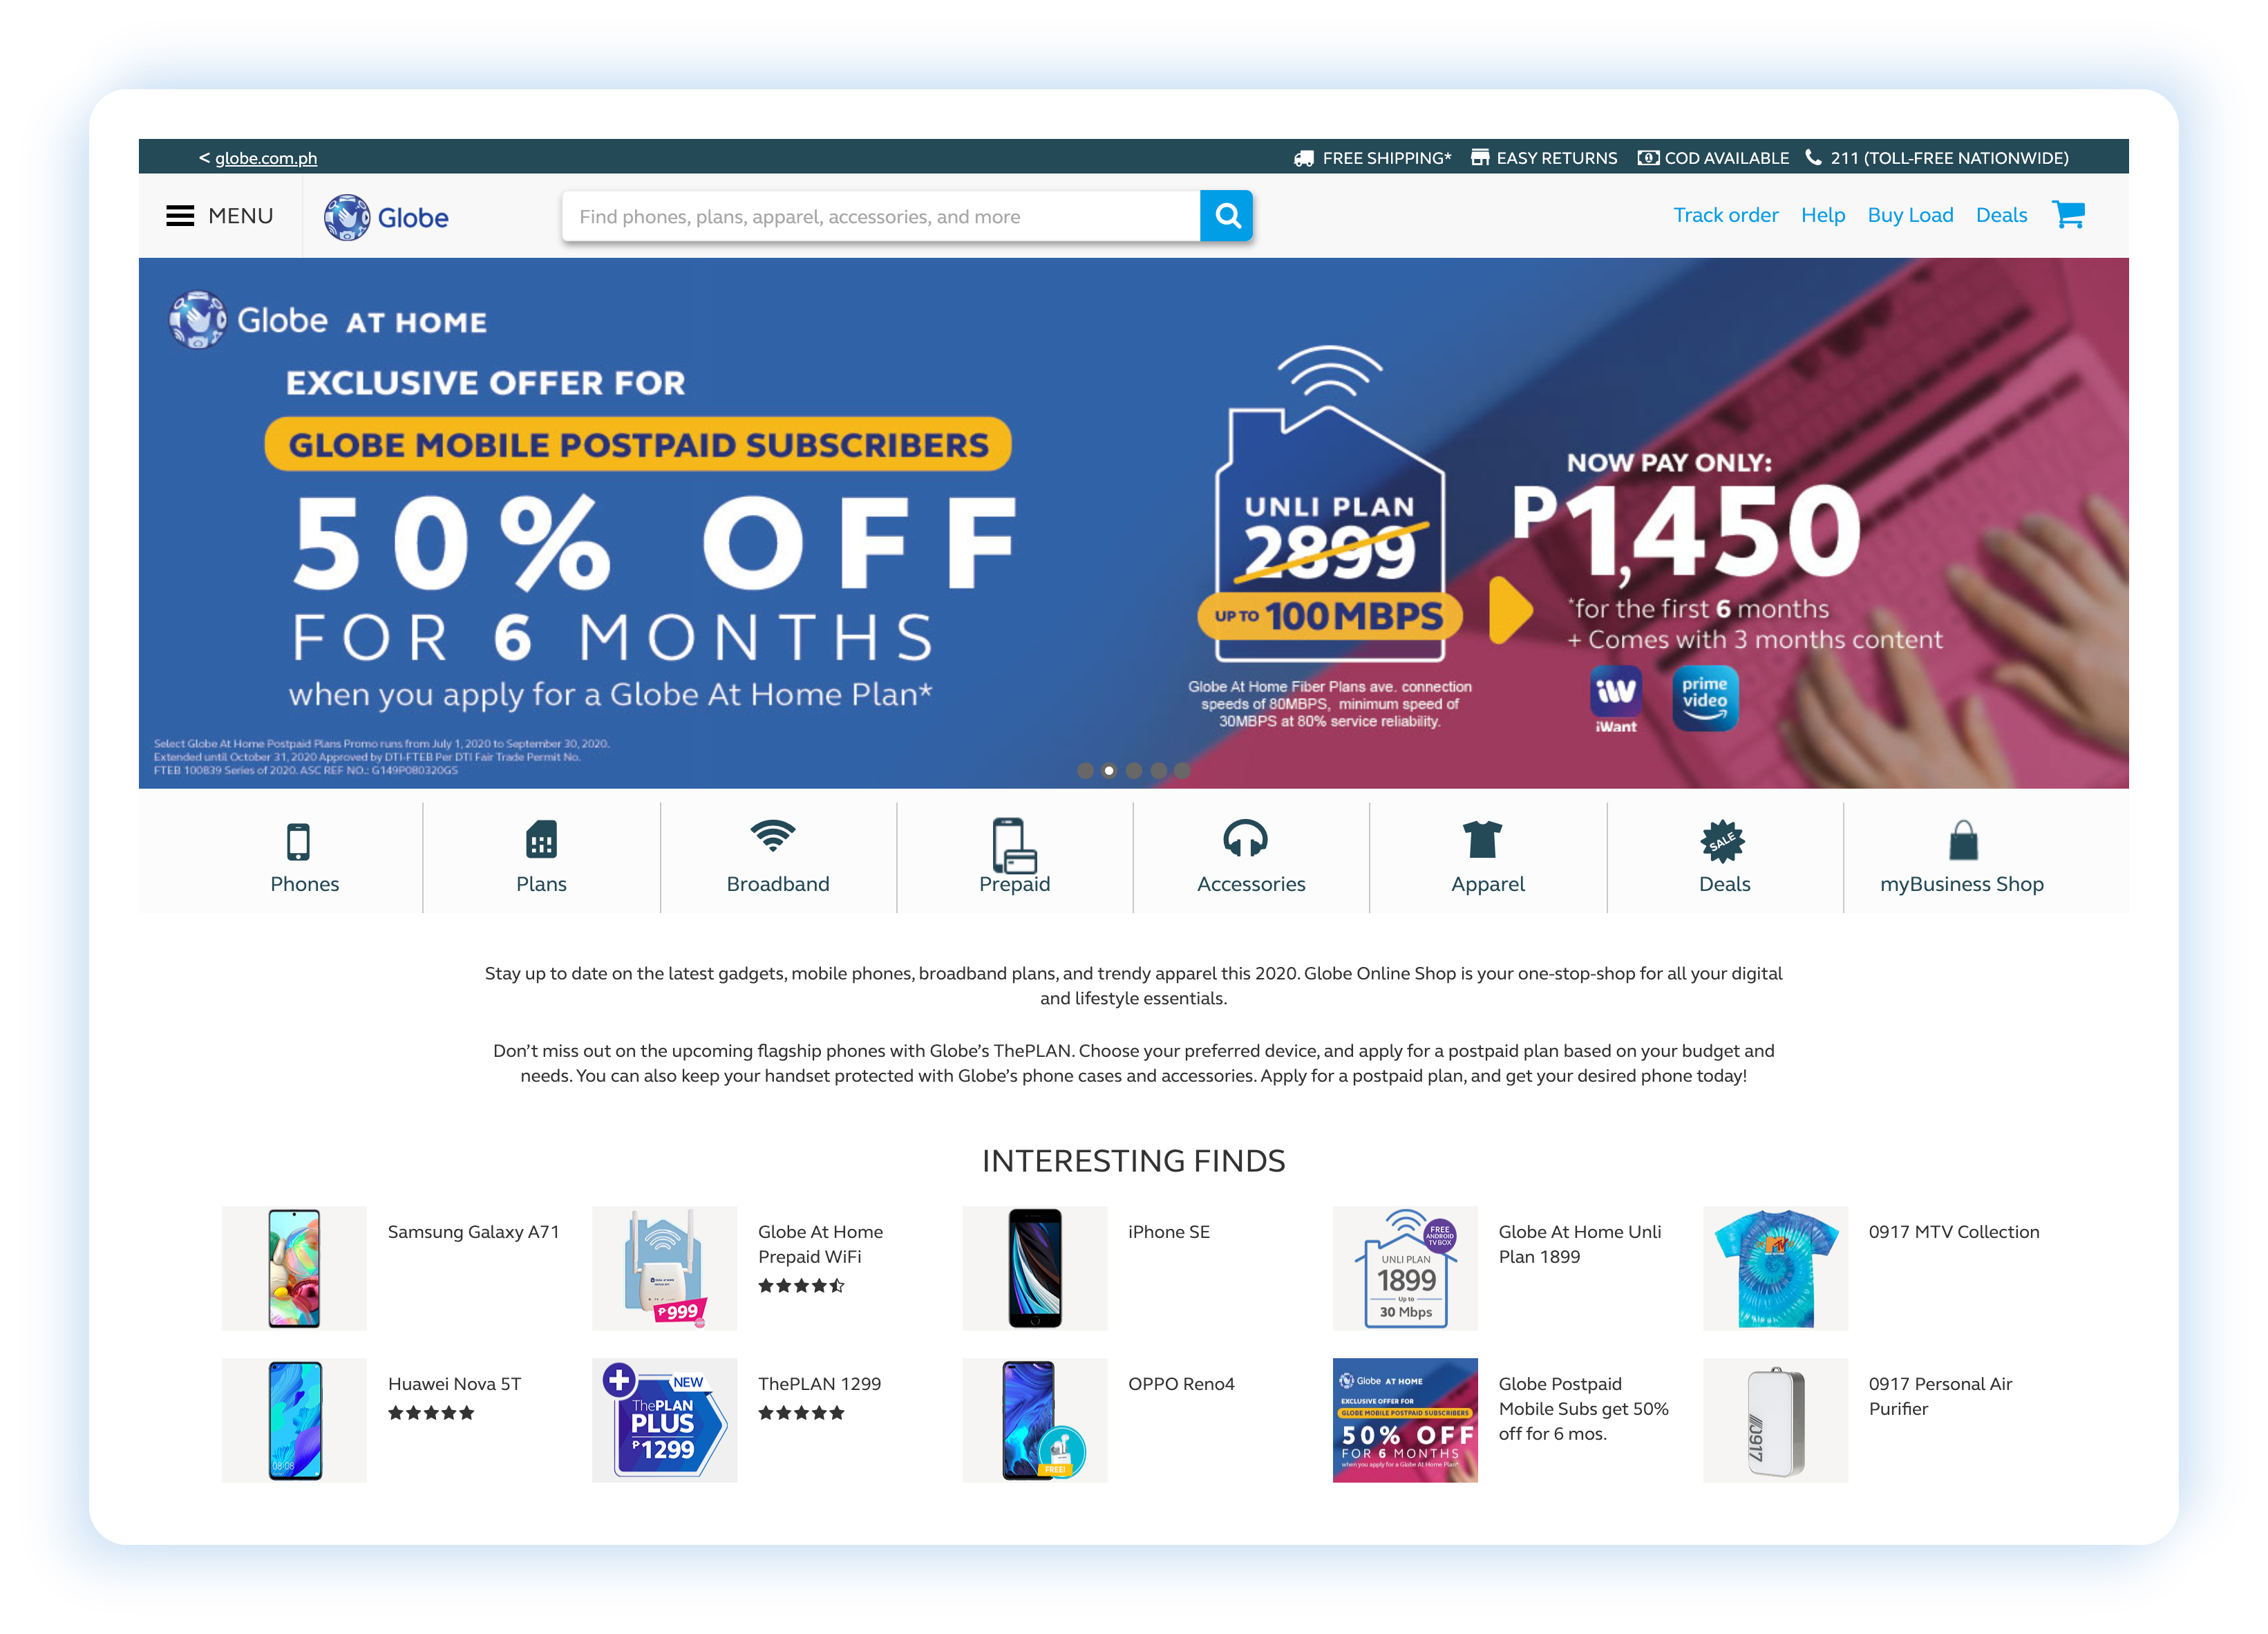Select the last carousel dot indicator
This screenshot has height=1634, width=2268.
click(1182, 771)
